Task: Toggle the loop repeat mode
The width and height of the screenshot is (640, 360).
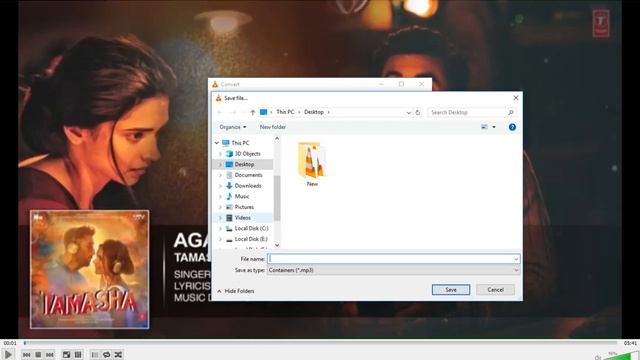Action: pyautogui.click(x=107, y=355)
